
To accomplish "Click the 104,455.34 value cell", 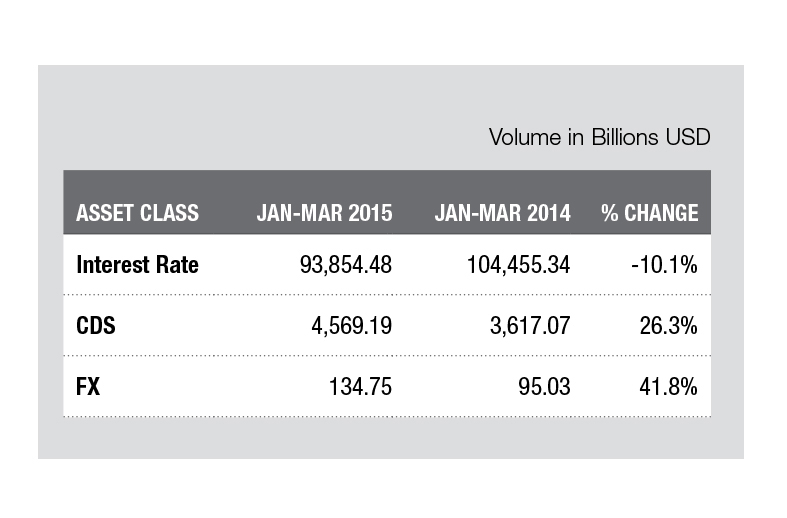I will point(518,265).
